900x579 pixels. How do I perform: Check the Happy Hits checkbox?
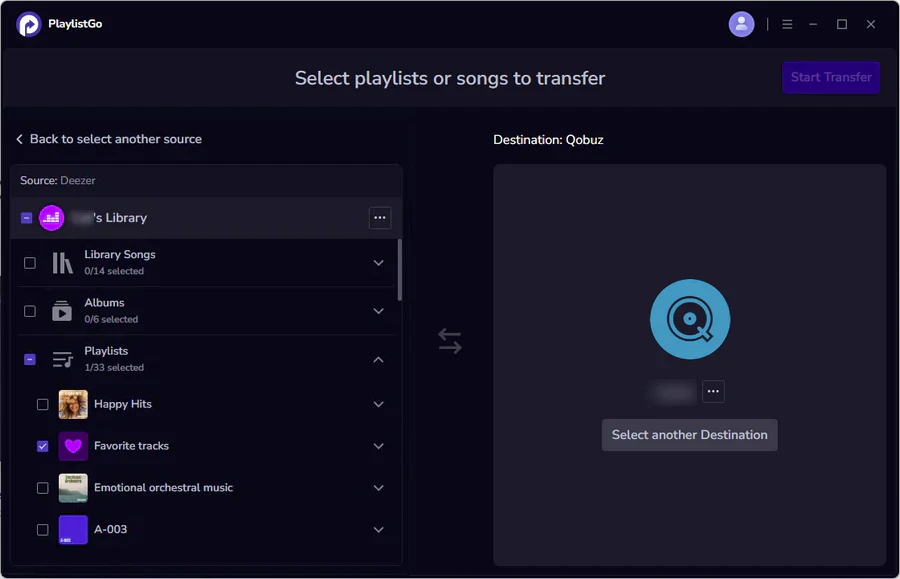(42, 405)
